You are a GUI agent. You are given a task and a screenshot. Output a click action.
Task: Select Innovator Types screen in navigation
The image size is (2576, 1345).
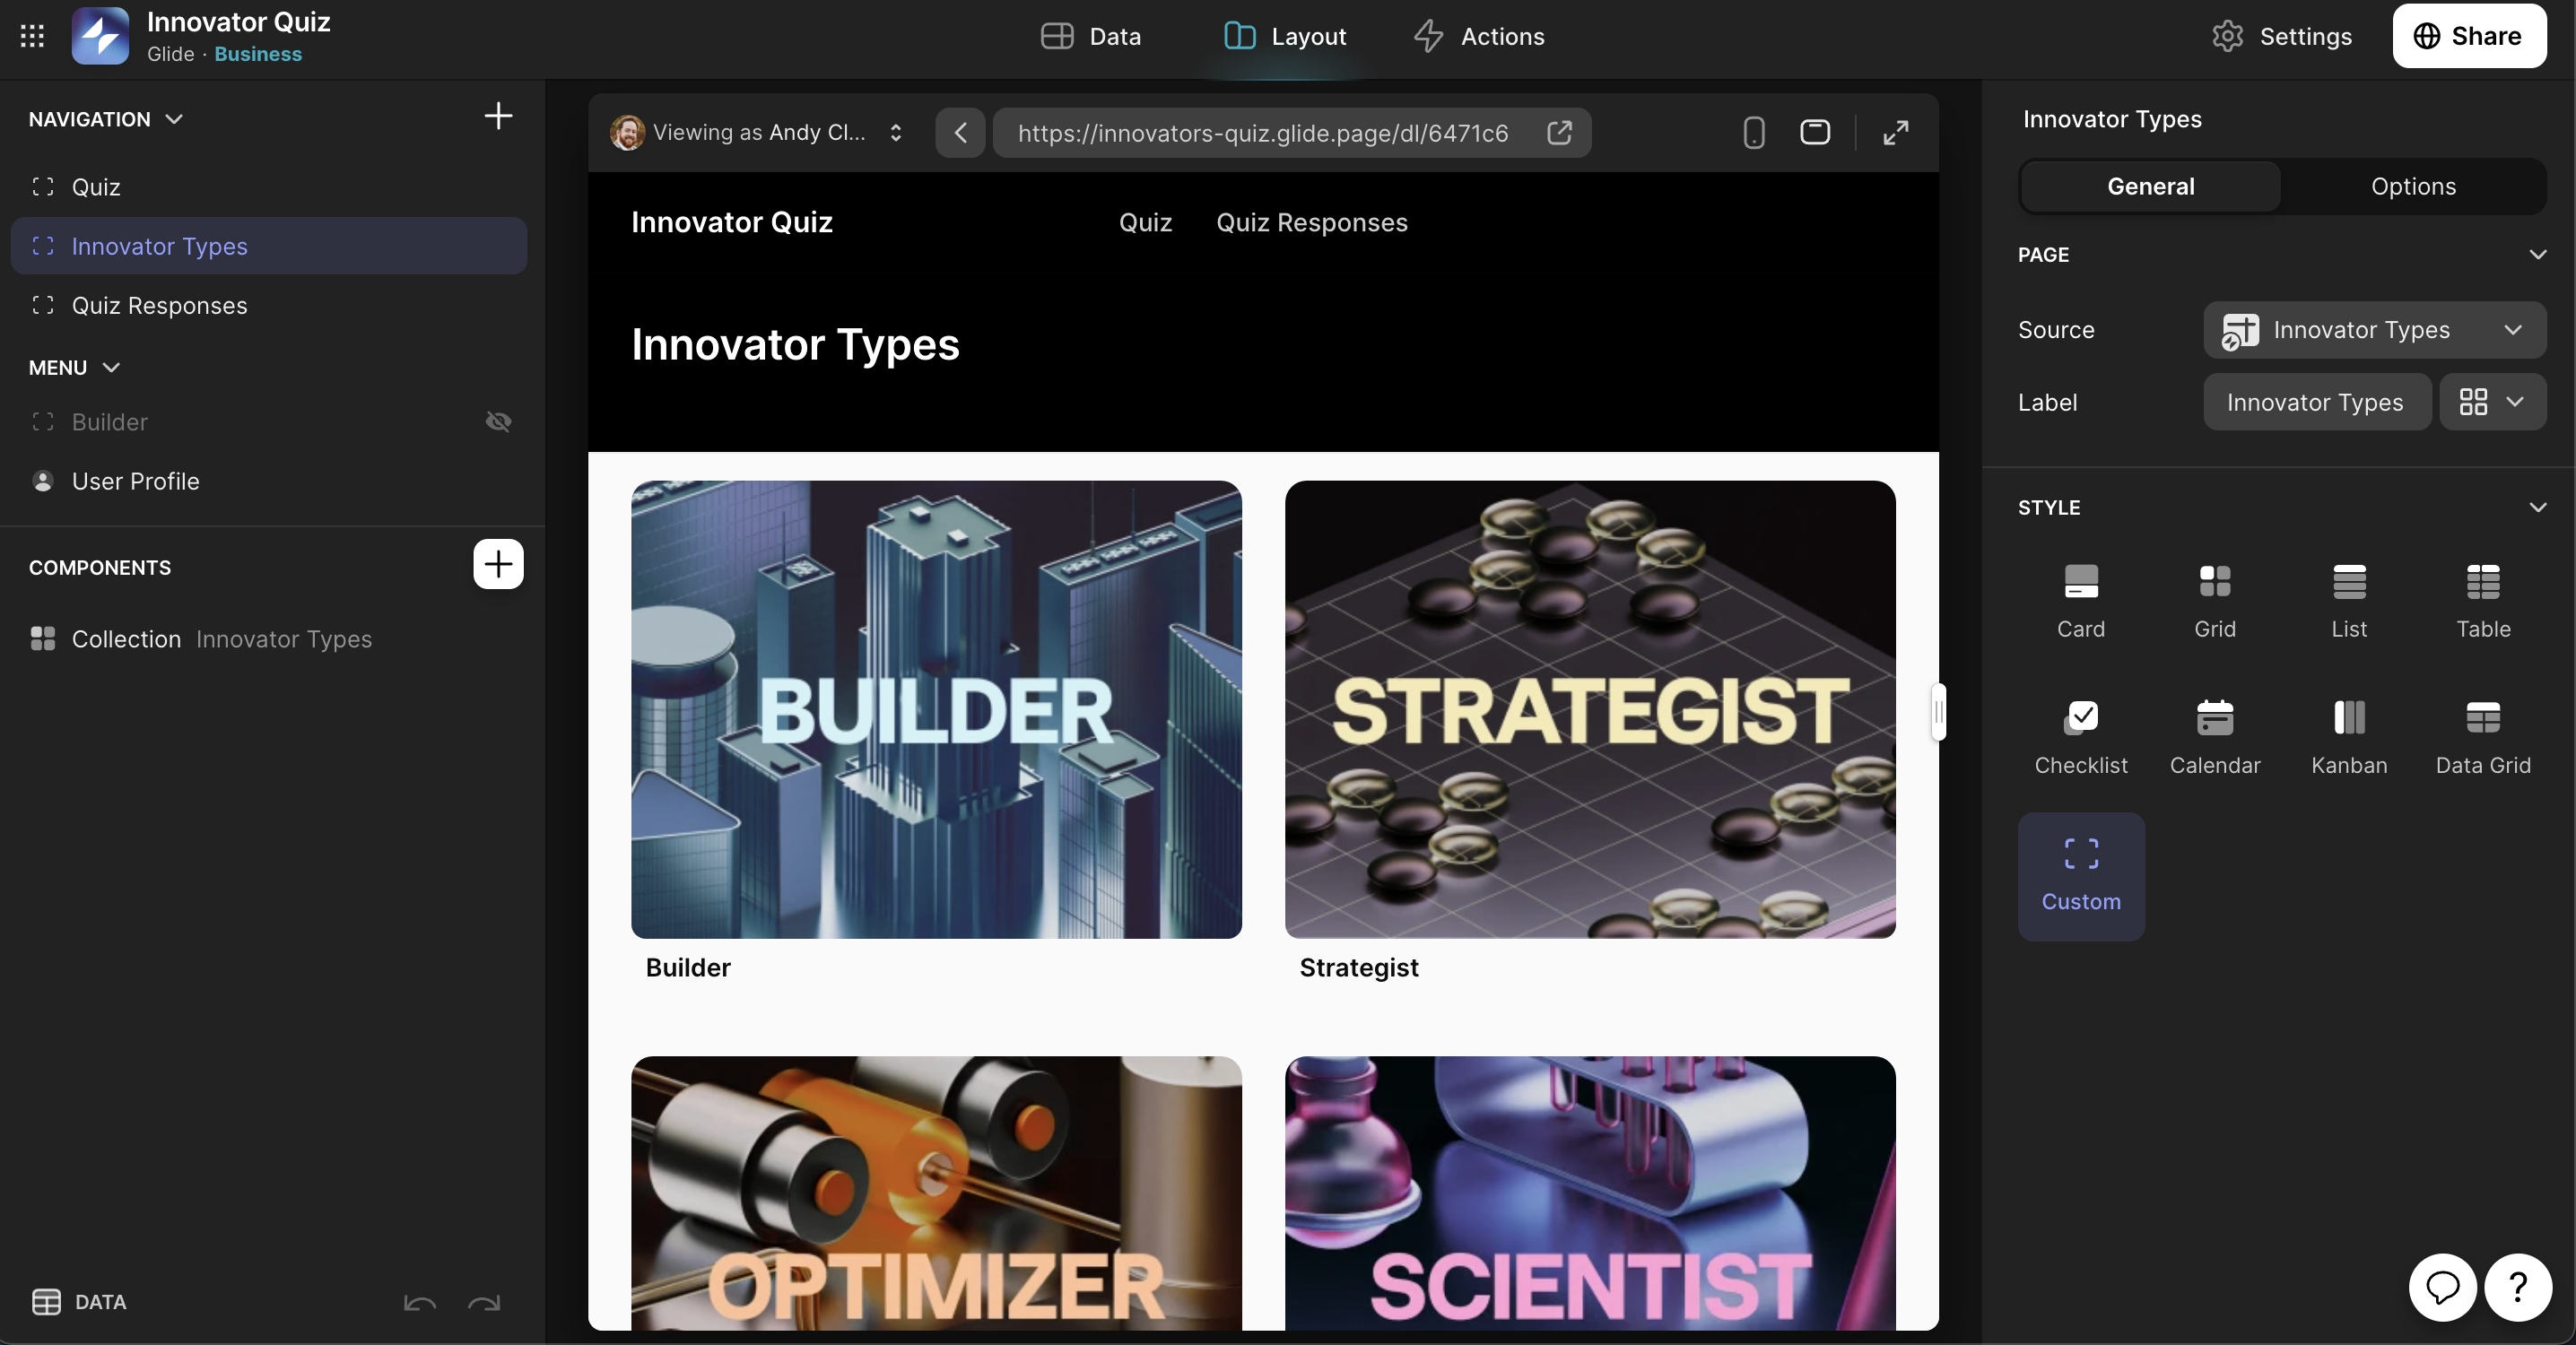[x=269, y=246]
